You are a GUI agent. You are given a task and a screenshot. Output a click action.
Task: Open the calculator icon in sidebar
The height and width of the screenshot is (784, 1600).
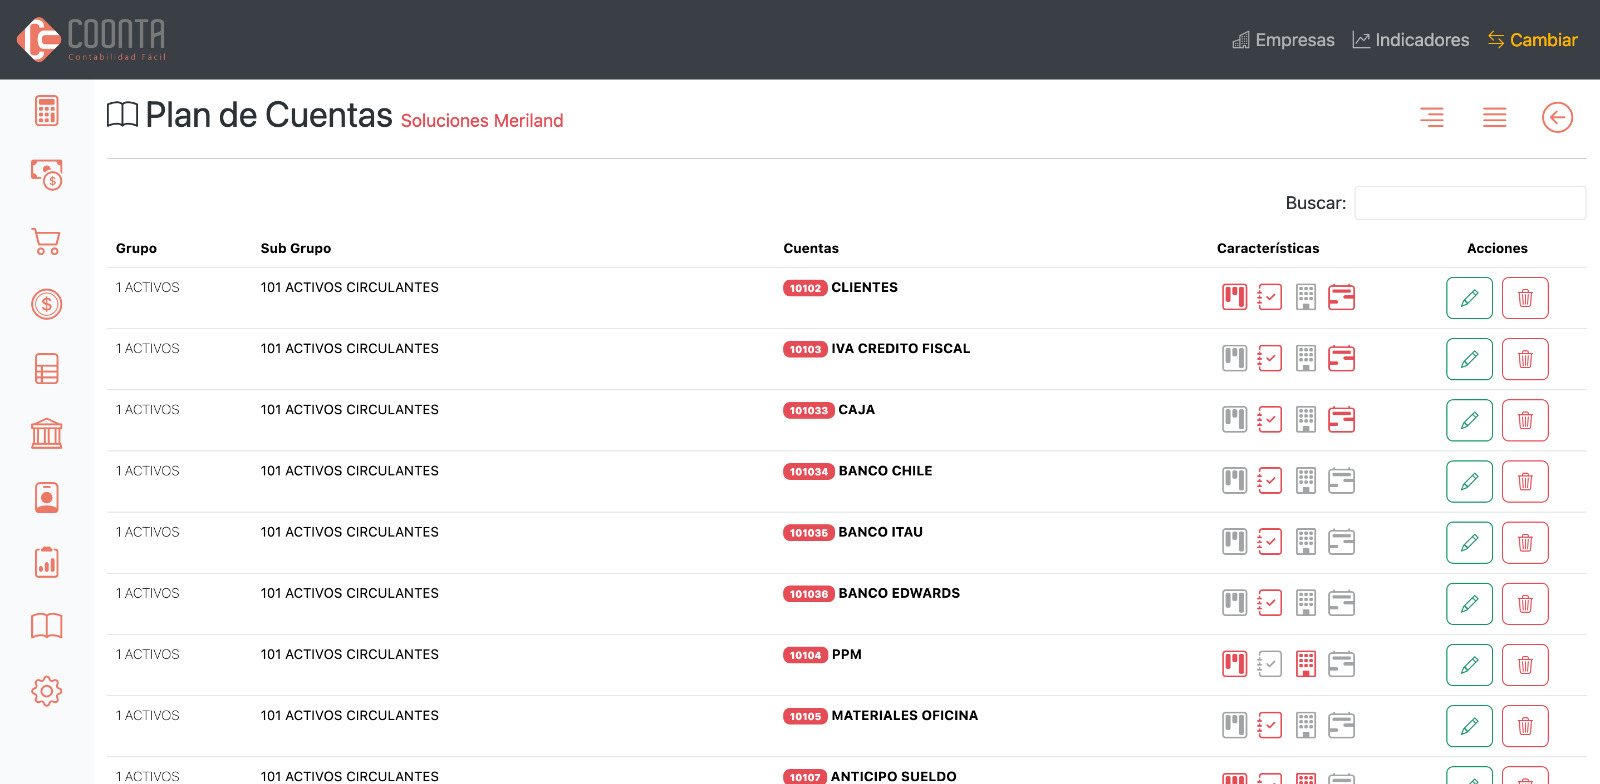(x=46, y=111)
